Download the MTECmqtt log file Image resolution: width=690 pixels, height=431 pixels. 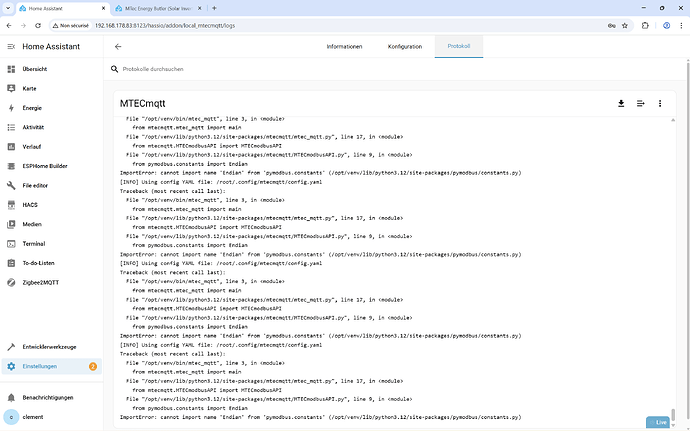[621, 103]
